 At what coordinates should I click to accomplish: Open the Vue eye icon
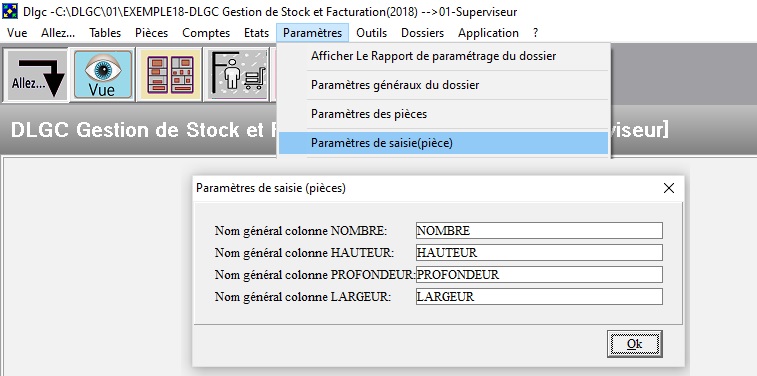point(103,75)
